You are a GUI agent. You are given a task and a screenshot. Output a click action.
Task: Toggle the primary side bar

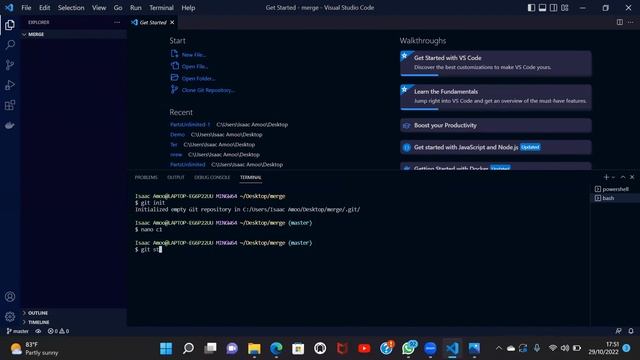pos(531,8)
